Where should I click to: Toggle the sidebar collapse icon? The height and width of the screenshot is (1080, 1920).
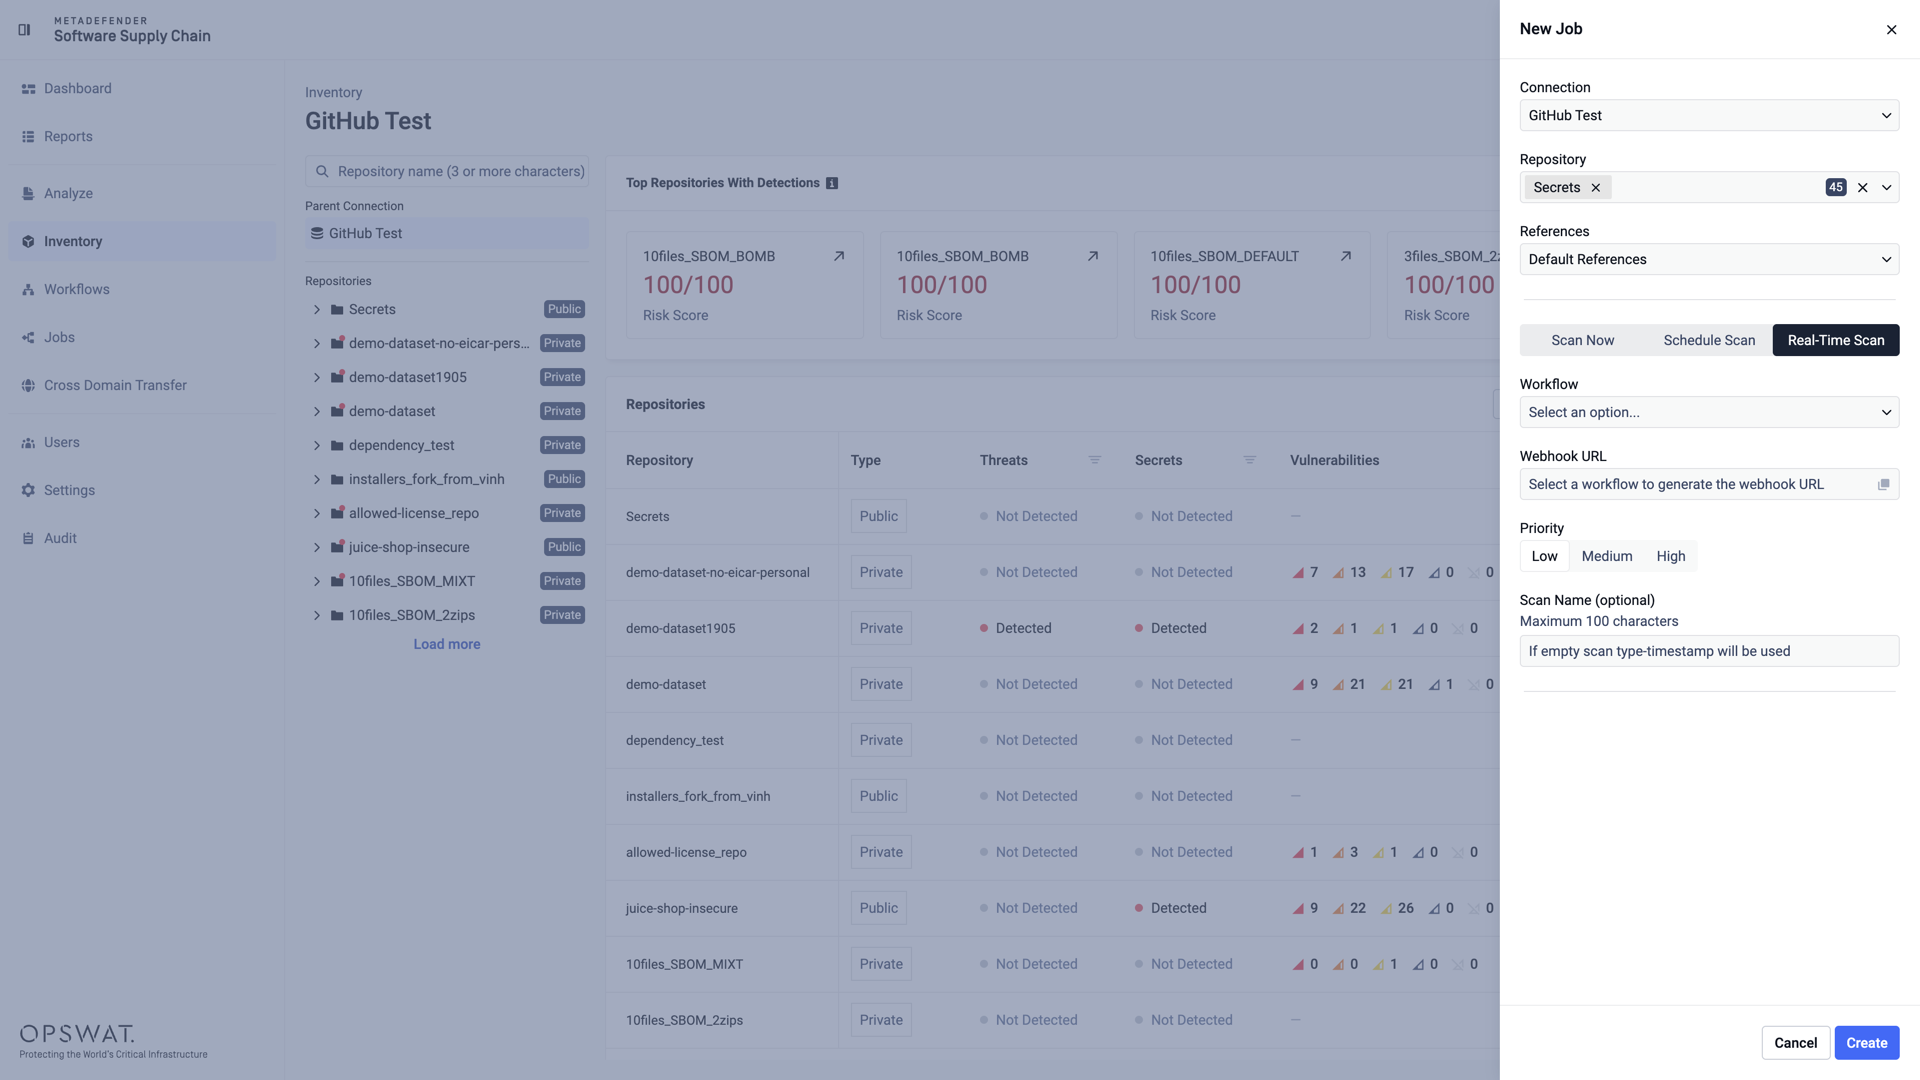[24, 29]
